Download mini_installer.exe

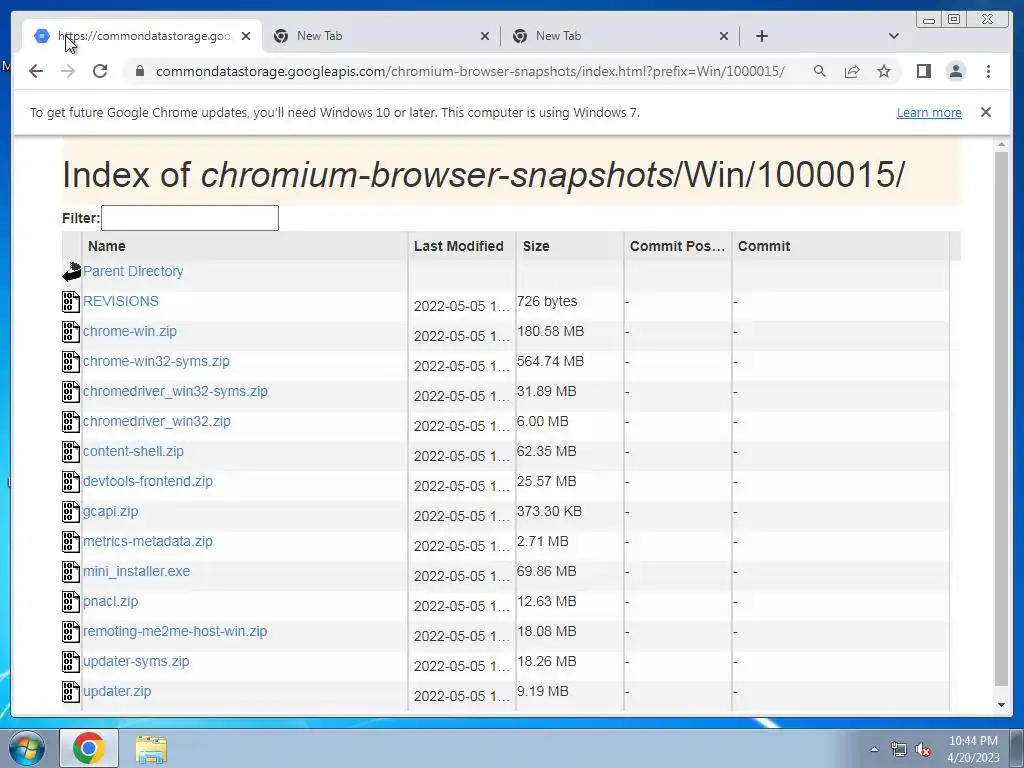136,571
